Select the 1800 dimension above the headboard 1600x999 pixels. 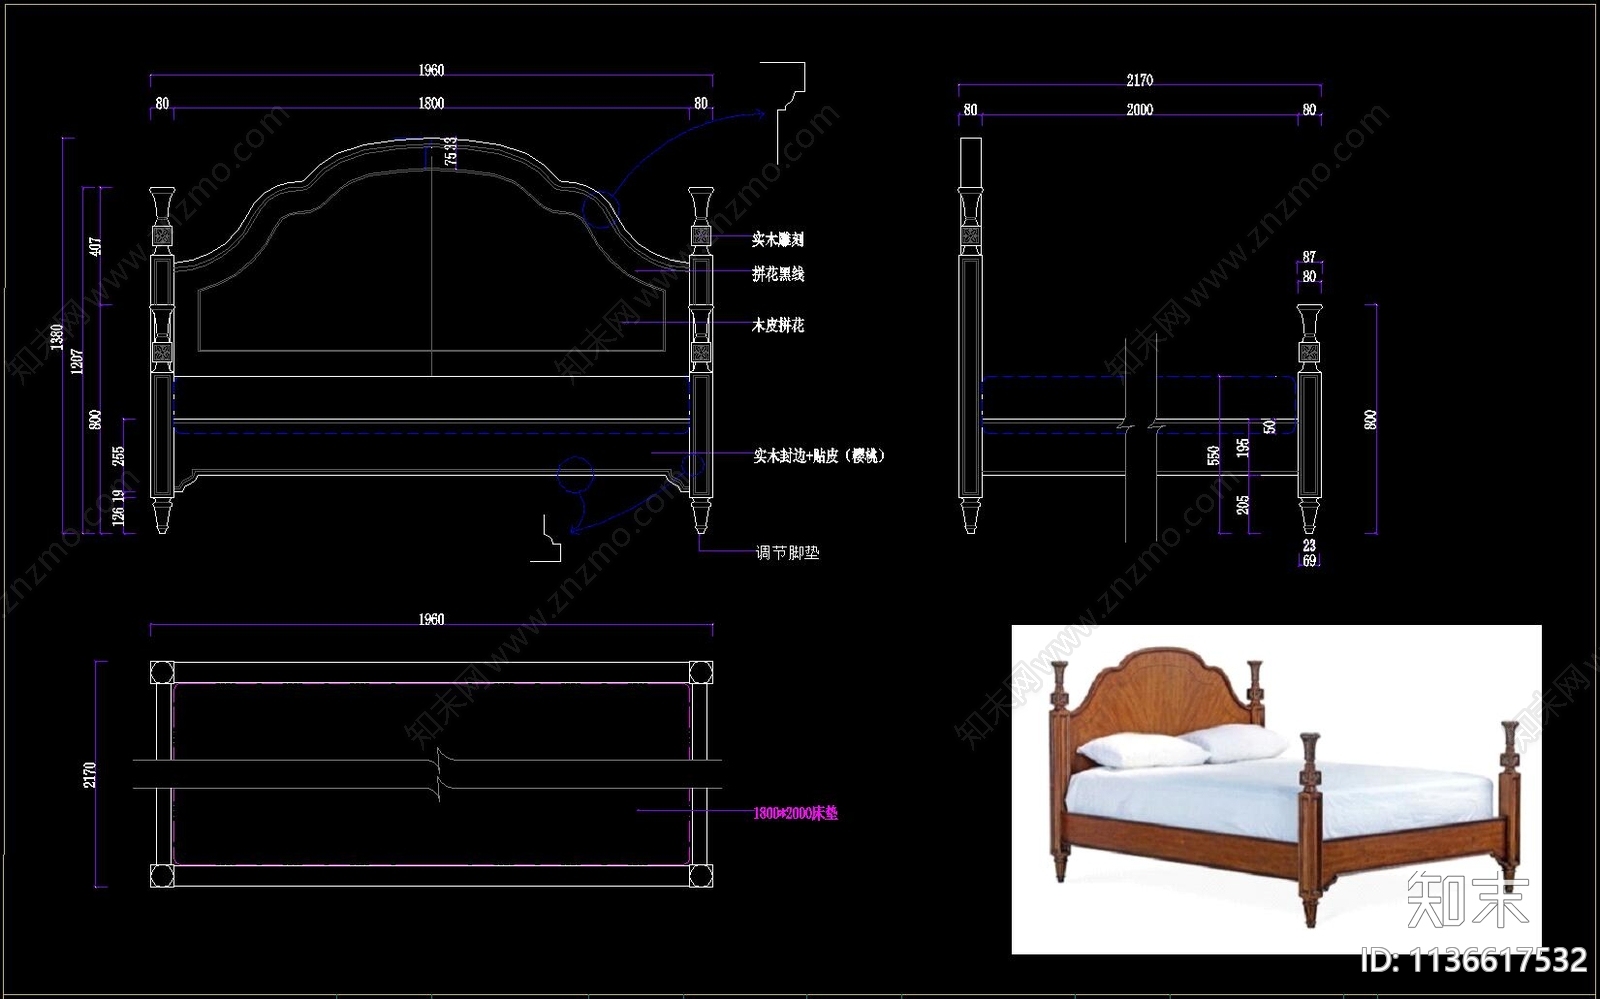point(431,104)
